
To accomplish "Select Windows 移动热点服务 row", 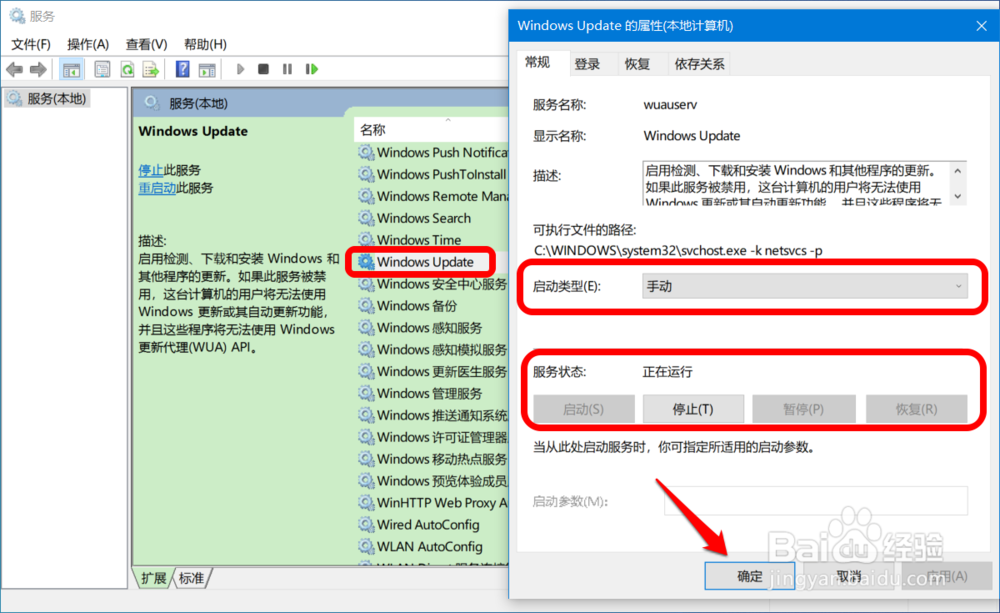I will [x=432, y=459].
